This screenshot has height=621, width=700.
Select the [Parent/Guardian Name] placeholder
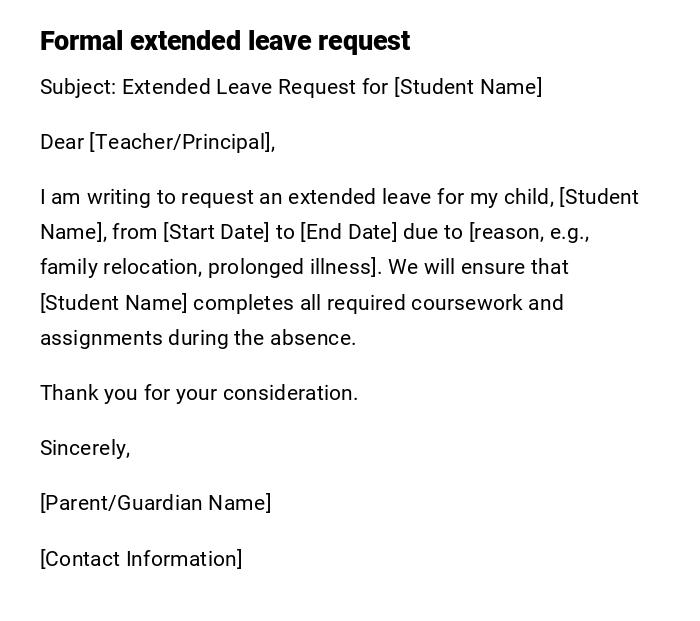[x=156, y=503]
